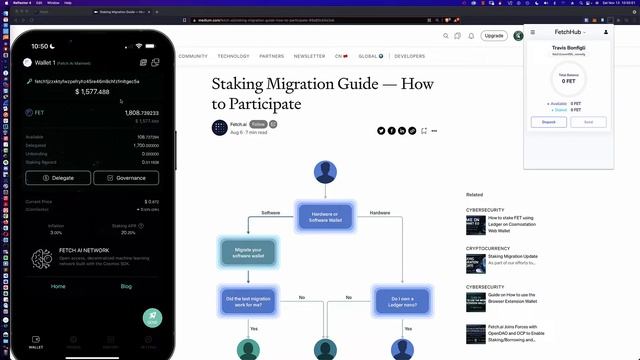Open the Window menu in menu bar
Viewport: 640px width, 360px height.
[x=53, y=2]
